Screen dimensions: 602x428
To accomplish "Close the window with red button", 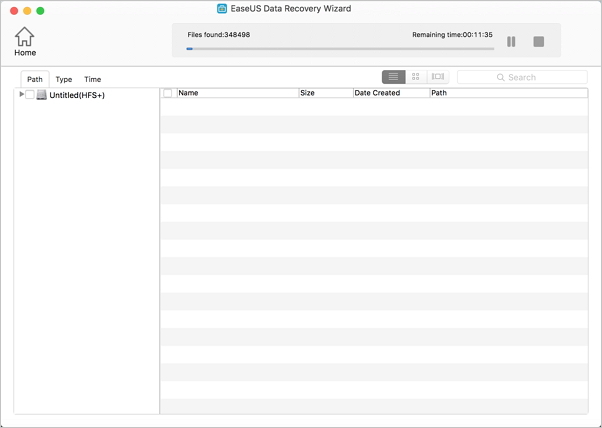I will coord(14,11).
